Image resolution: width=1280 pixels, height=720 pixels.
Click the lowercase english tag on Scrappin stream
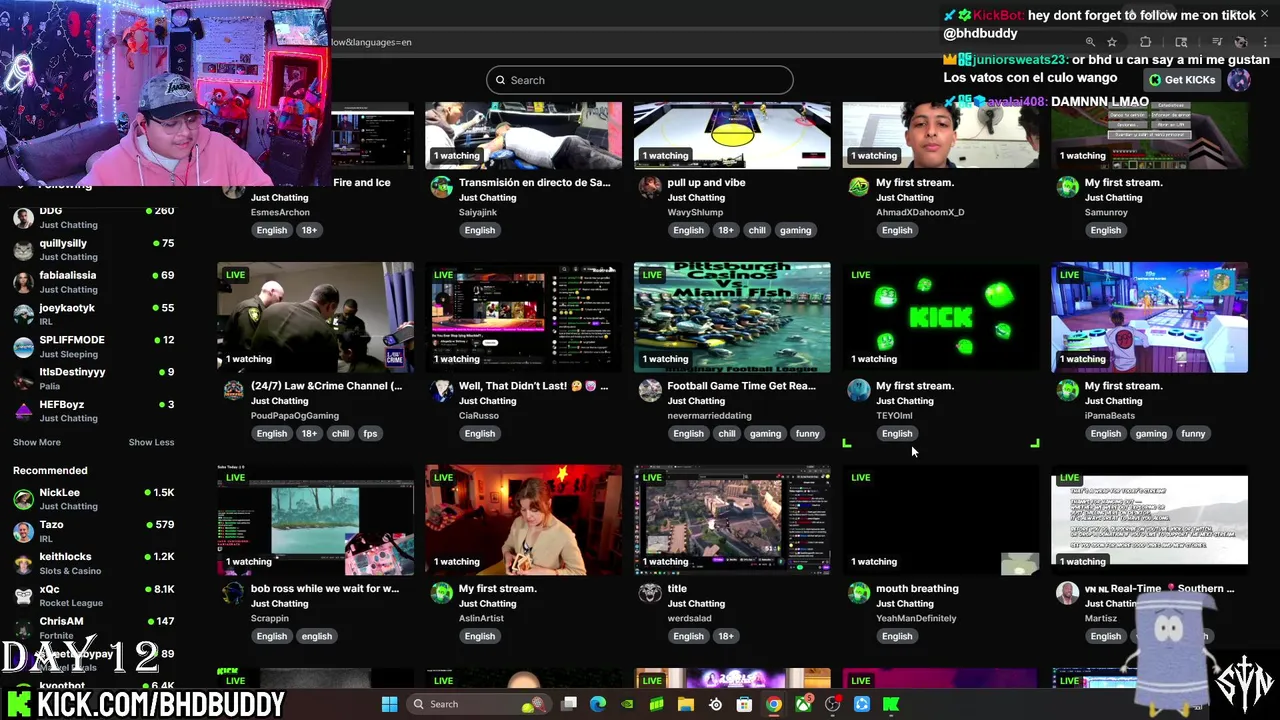tap(316, 636)
